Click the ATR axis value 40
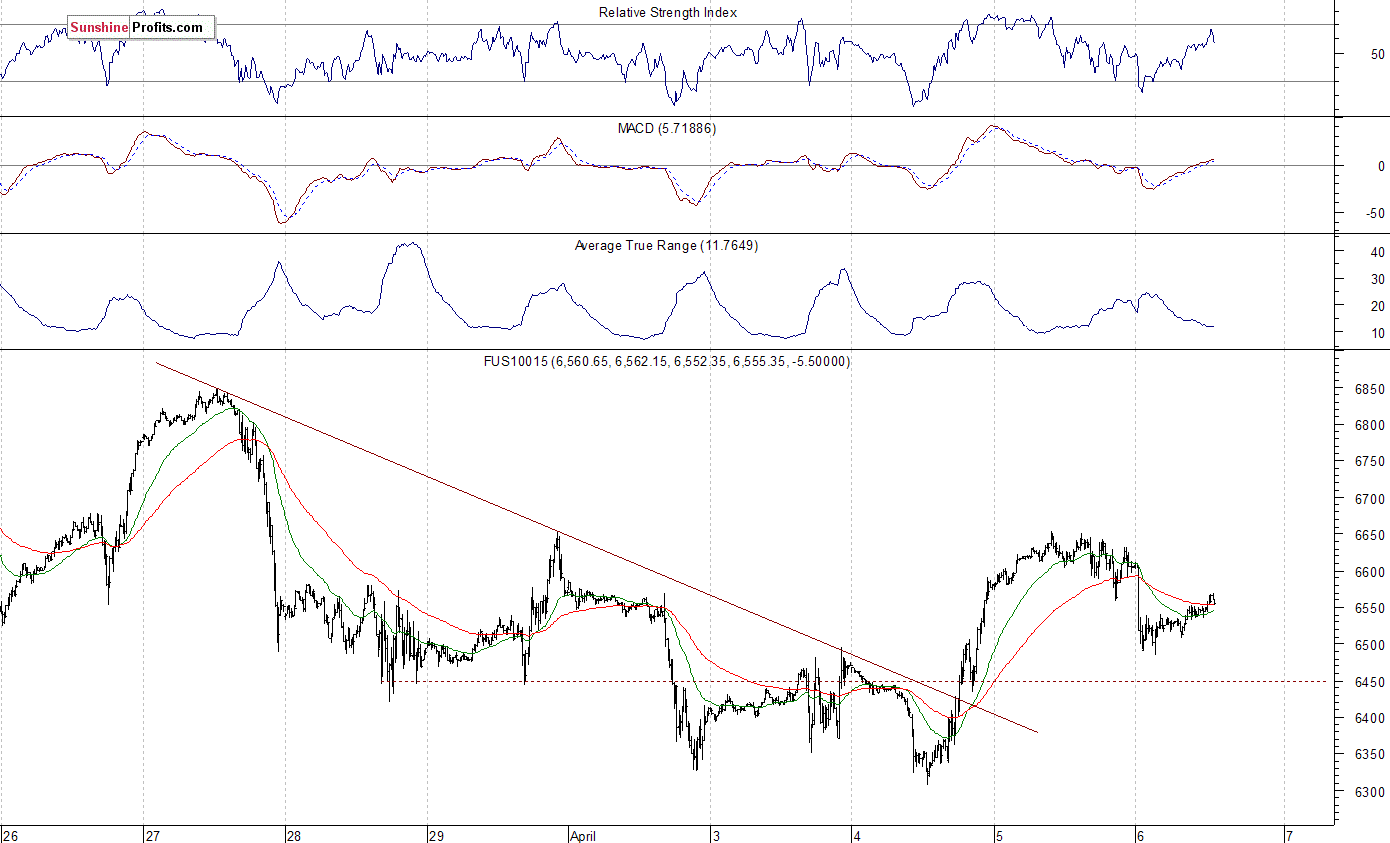The width and height of the screenshot is (1390, 843). pos(1377,252)
